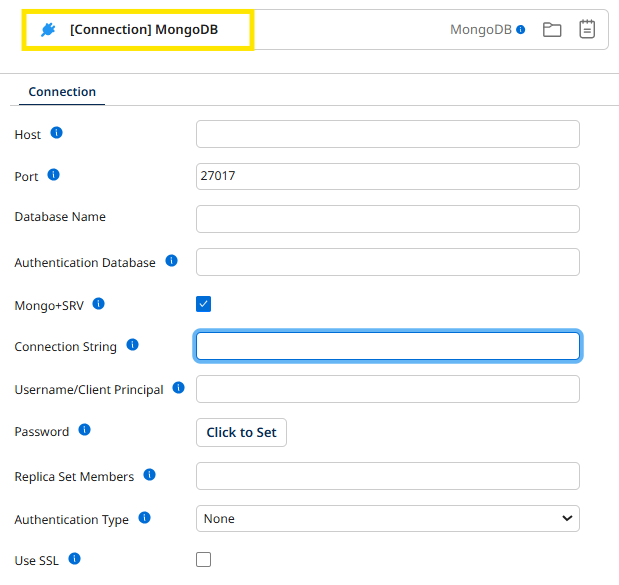Click the blue plug connection icon
Screen dimensions: 619x585
click(48, 30)
